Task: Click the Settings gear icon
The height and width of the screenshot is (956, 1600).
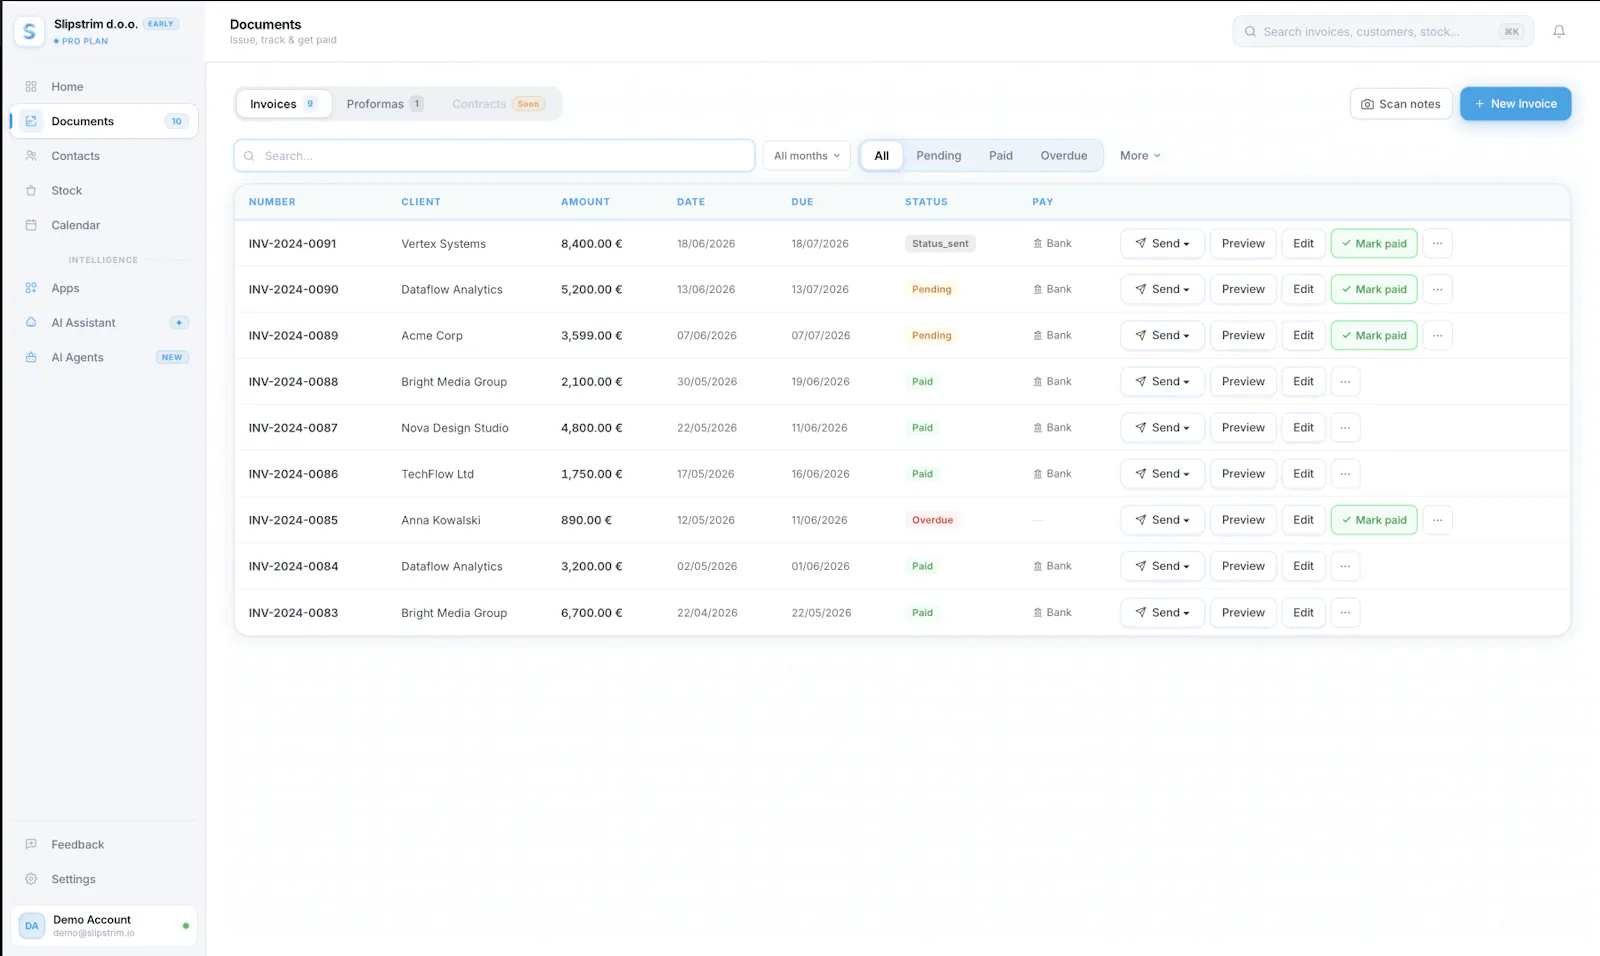Action: 31,879
